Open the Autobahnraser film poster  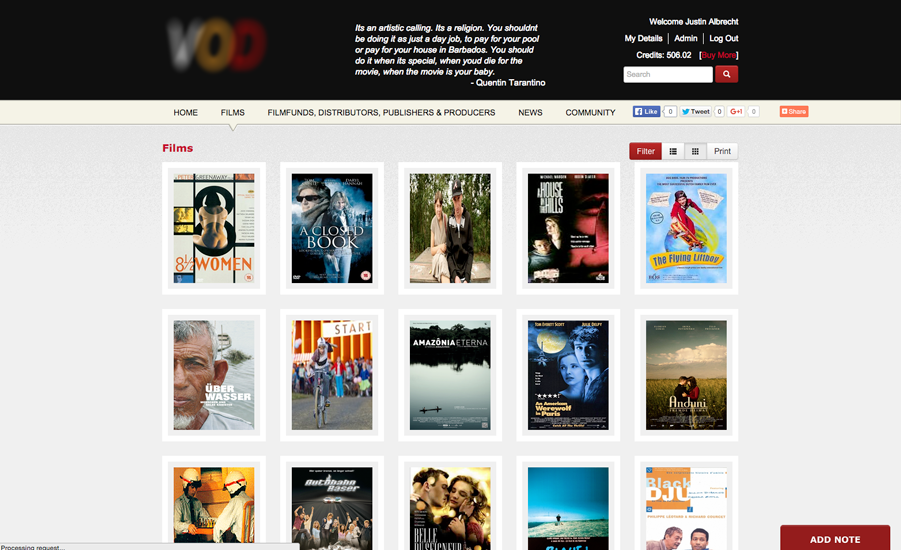[332, 508]
